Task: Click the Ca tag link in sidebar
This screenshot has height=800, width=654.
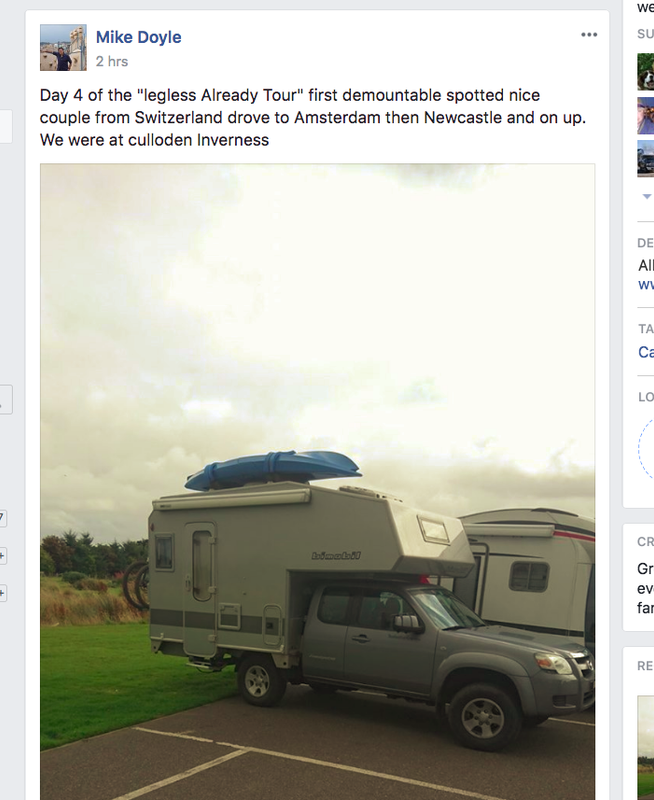Action: (x=646, y=352)
